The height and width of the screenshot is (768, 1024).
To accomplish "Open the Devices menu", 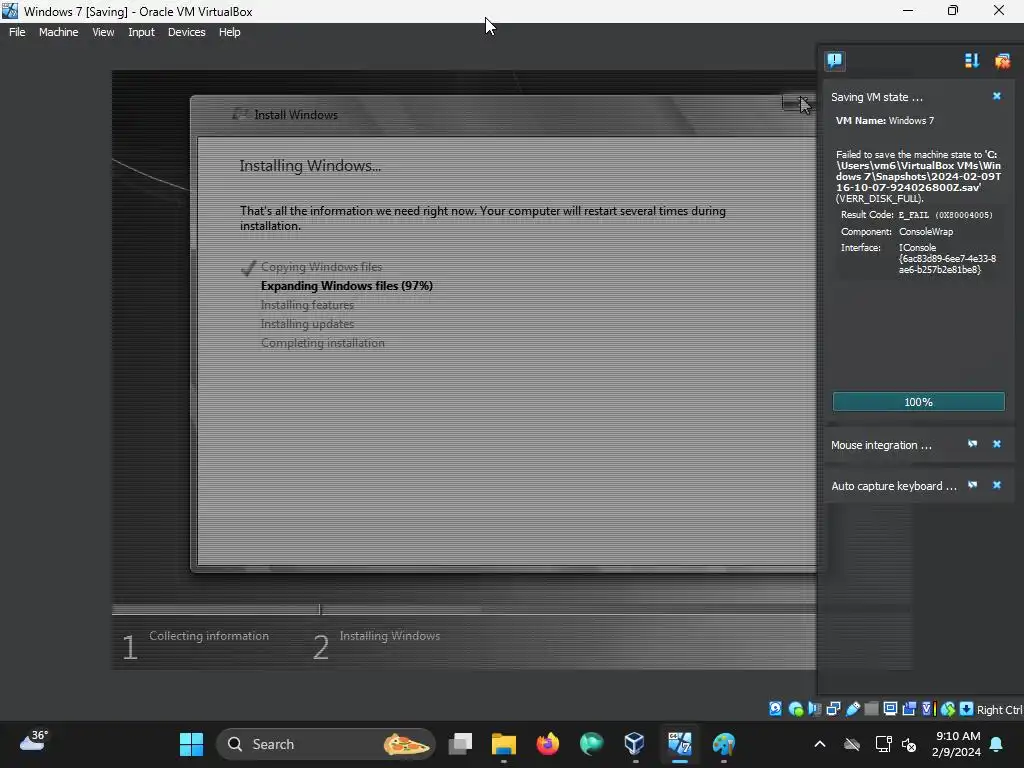I will point(186,32).
